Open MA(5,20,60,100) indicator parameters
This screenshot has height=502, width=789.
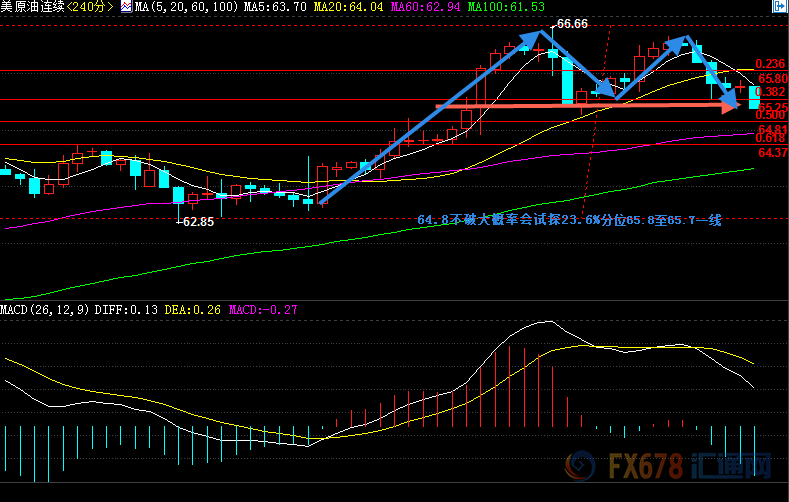click(184, 7)
